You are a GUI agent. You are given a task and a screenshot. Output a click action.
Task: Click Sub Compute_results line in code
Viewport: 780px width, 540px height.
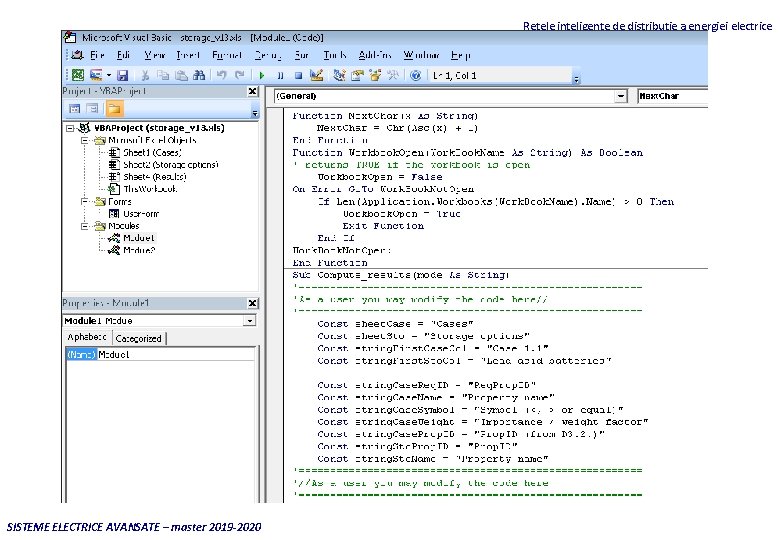[401, 275]
